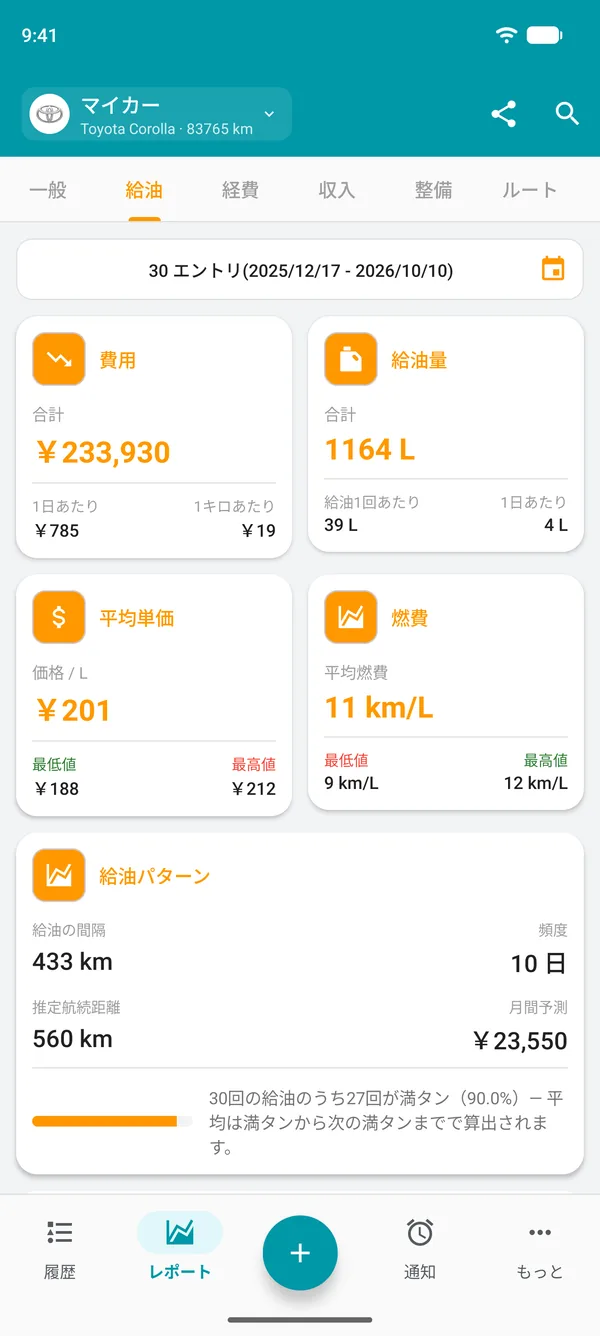
Task: Tap the Wi-Fi status icon
Action: tap(507, 35)
